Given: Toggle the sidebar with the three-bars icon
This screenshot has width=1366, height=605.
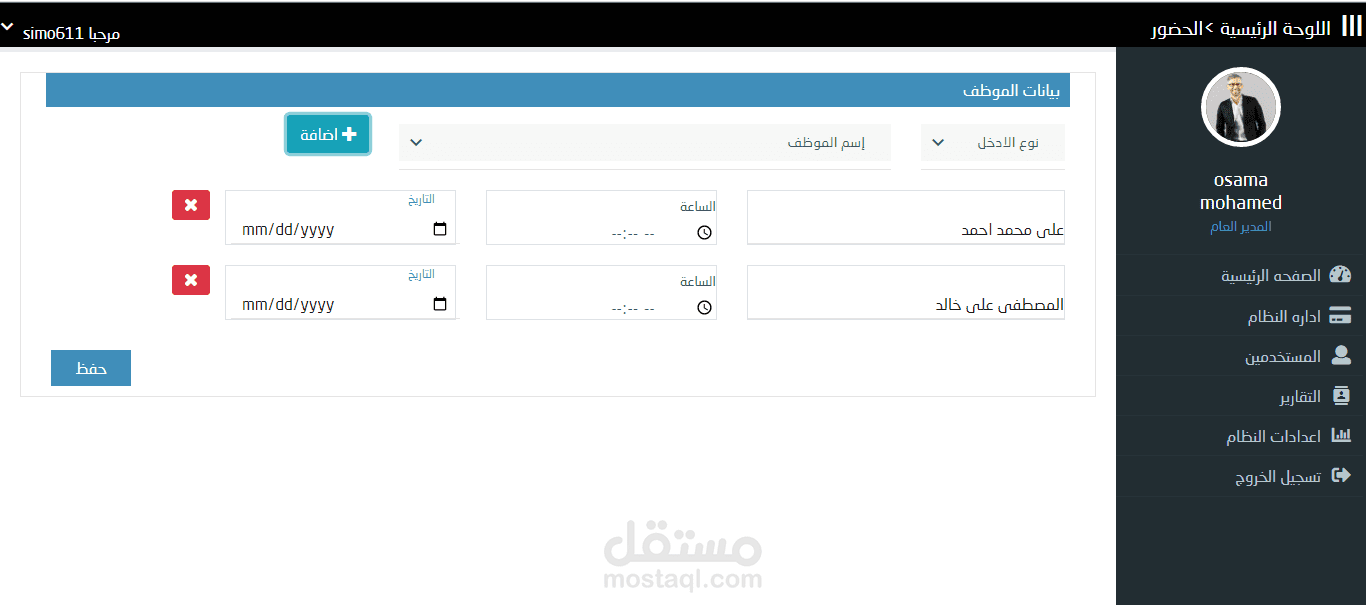Looking at the screenshot, I should (x=1351, y=27).
